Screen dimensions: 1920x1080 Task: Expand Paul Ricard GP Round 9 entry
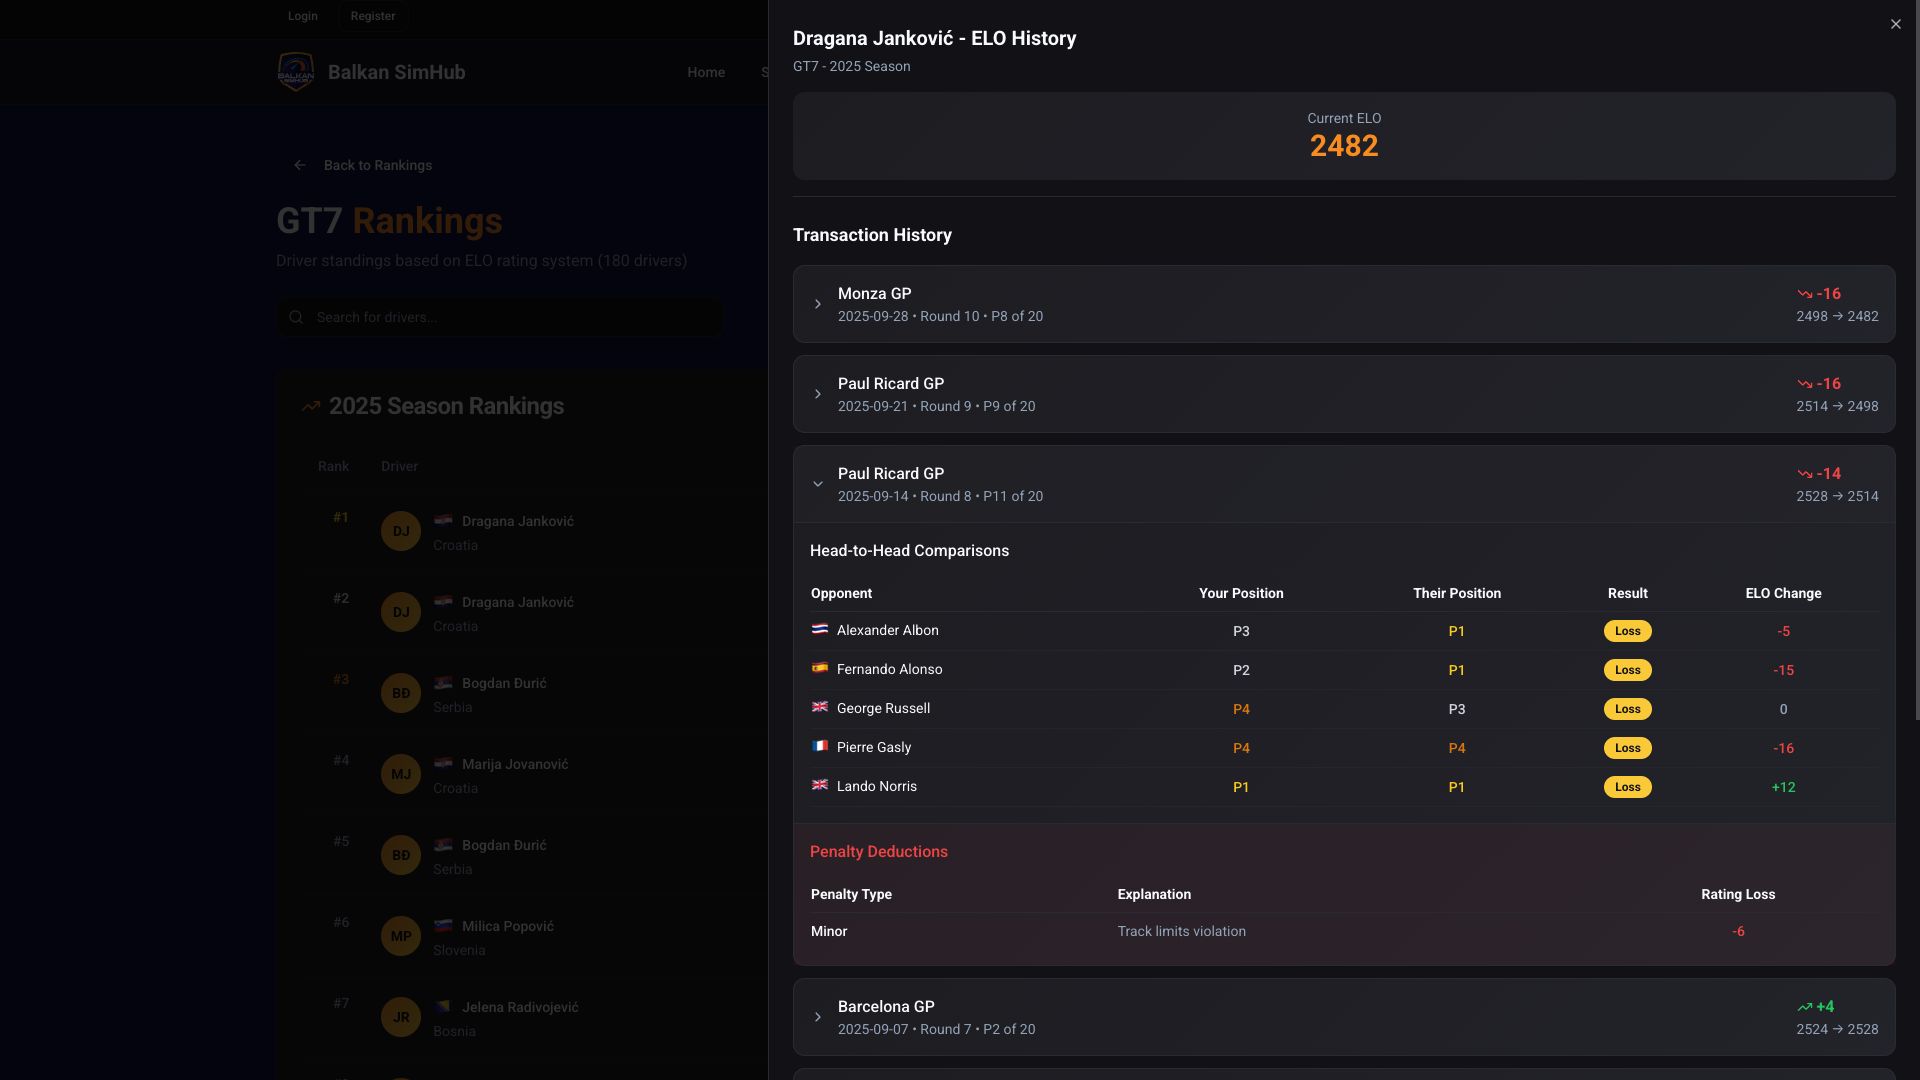[x=817, y=394]
